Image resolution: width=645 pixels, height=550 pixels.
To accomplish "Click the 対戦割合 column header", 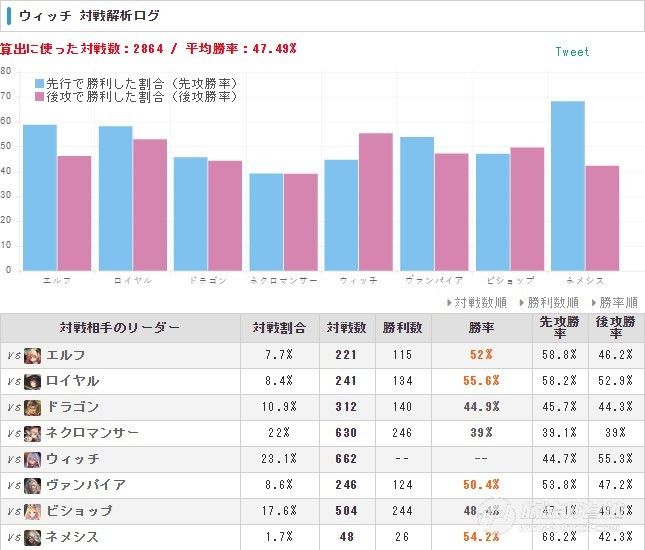I will click(280, 328).
